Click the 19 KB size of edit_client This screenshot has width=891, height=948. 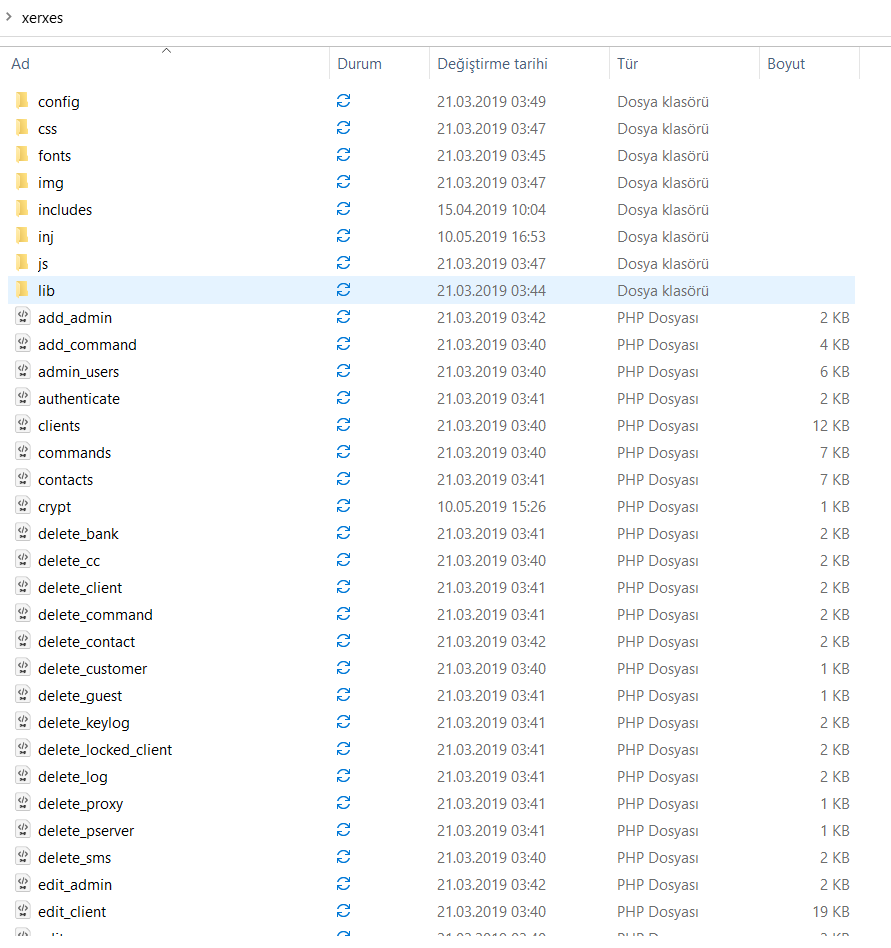[x=831, y=912]
